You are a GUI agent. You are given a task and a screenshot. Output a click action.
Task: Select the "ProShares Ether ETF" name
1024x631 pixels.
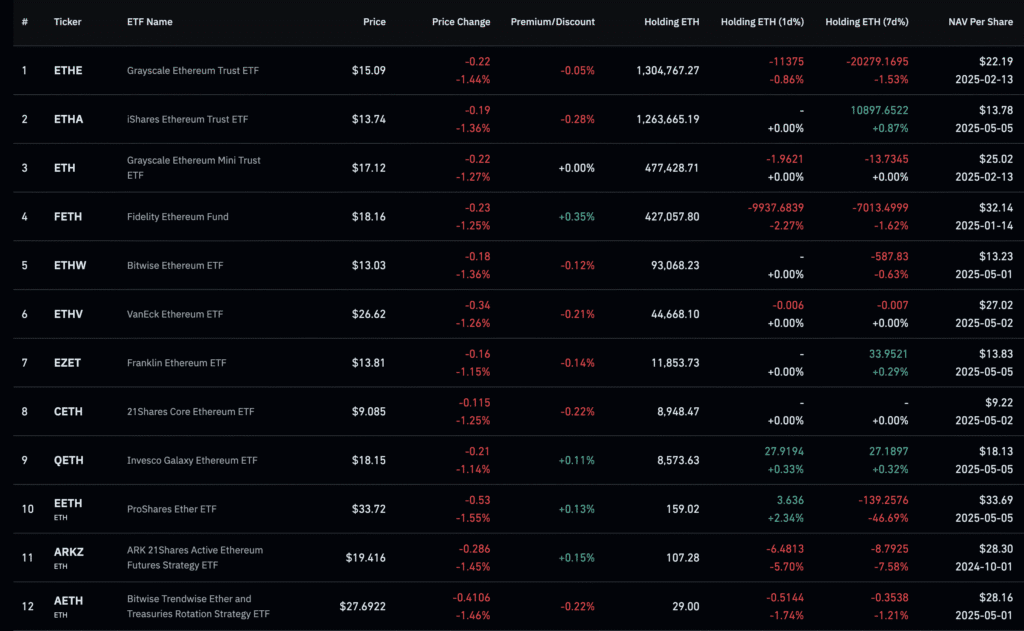pos(171,509)
